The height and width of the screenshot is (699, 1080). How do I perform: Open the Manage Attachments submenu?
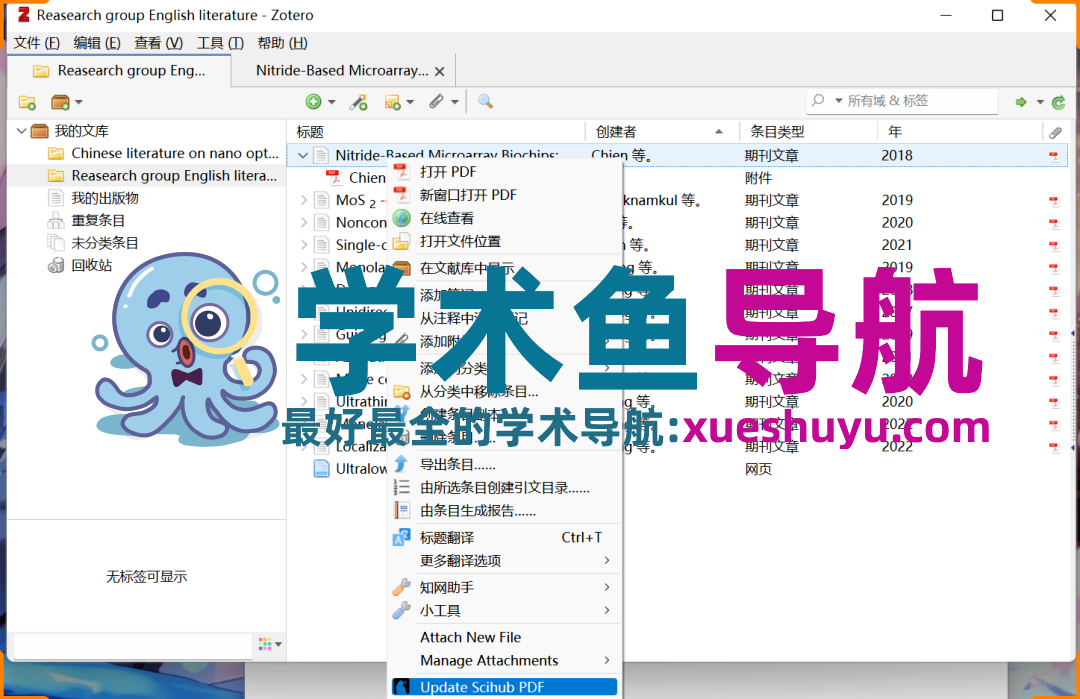point(505,661)
